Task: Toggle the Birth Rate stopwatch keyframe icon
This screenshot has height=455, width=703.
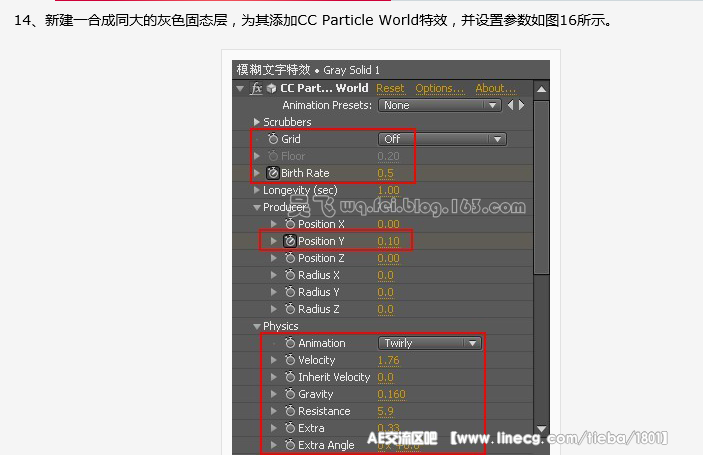Action: (x=273, y=173)
